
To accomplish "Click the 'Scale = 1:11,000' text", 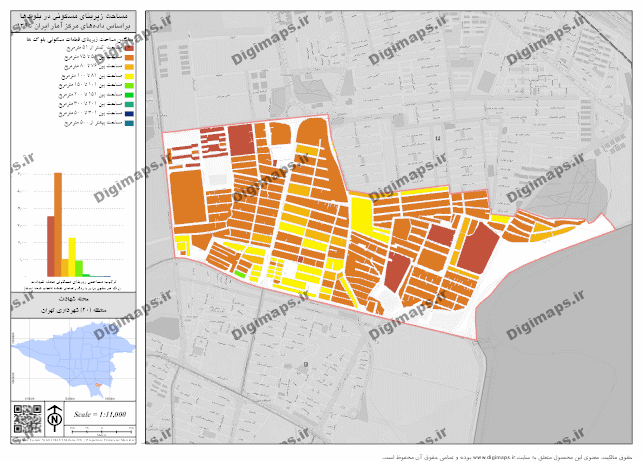I will pyautogui.click(x=100, y=414).
